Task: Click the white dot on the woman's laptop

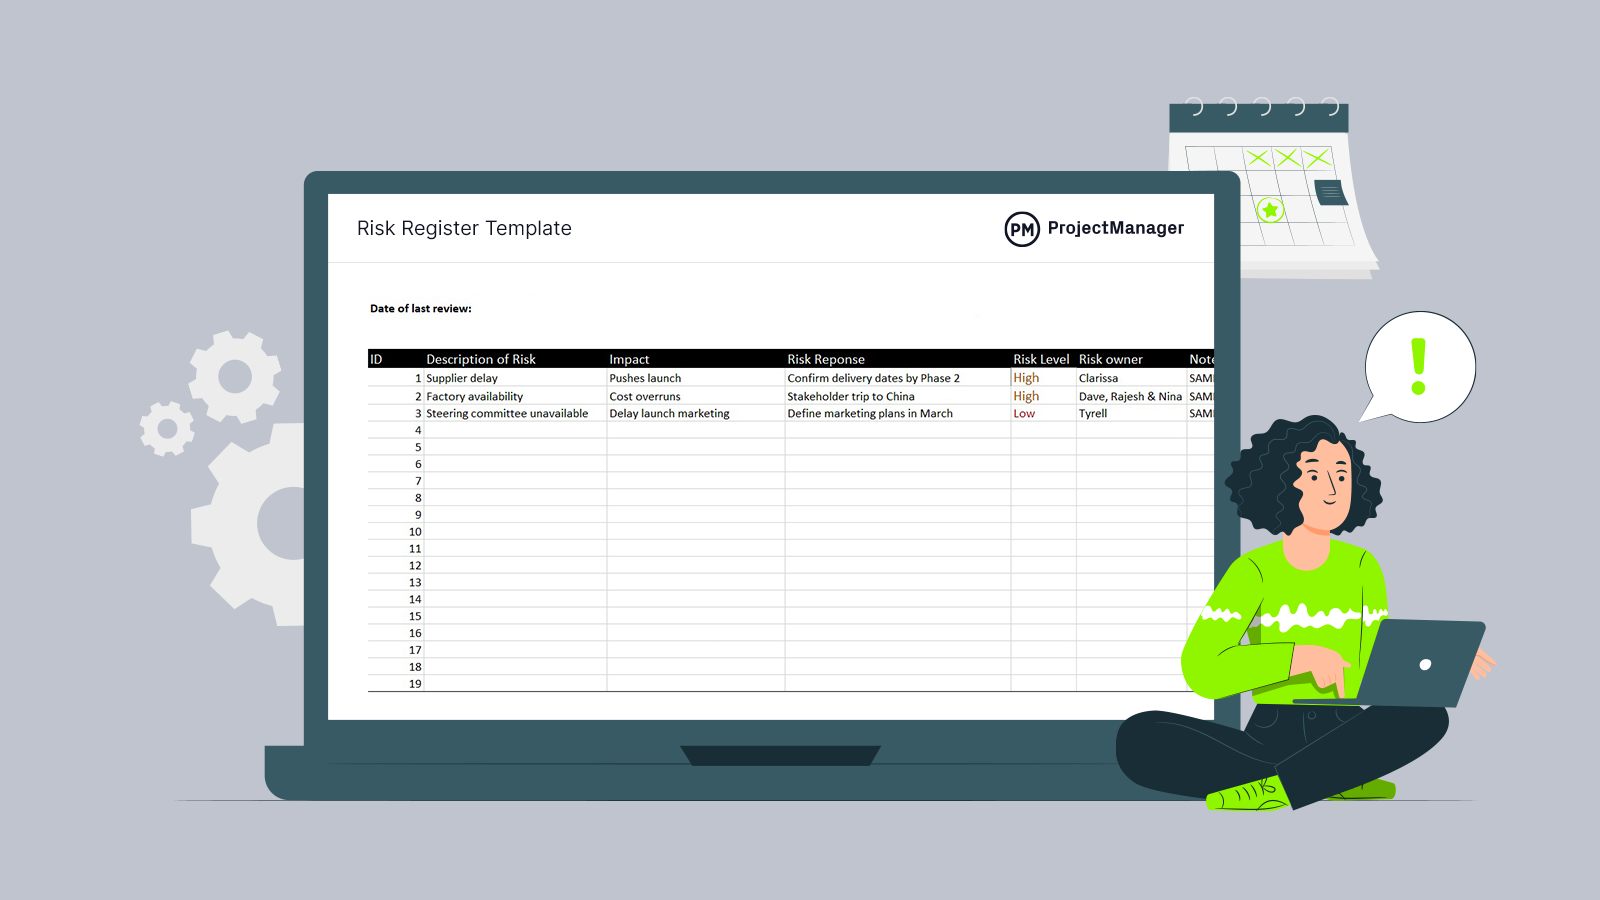Action: pyautogui.click(x=1425, y=665)
